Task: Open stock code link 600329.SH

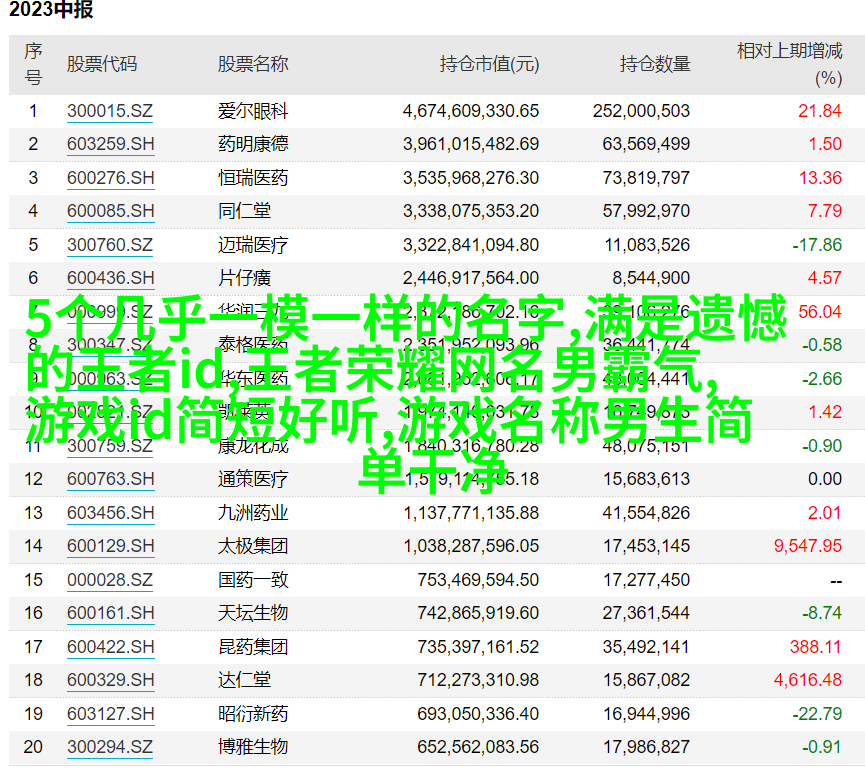Action: point(110,680)
